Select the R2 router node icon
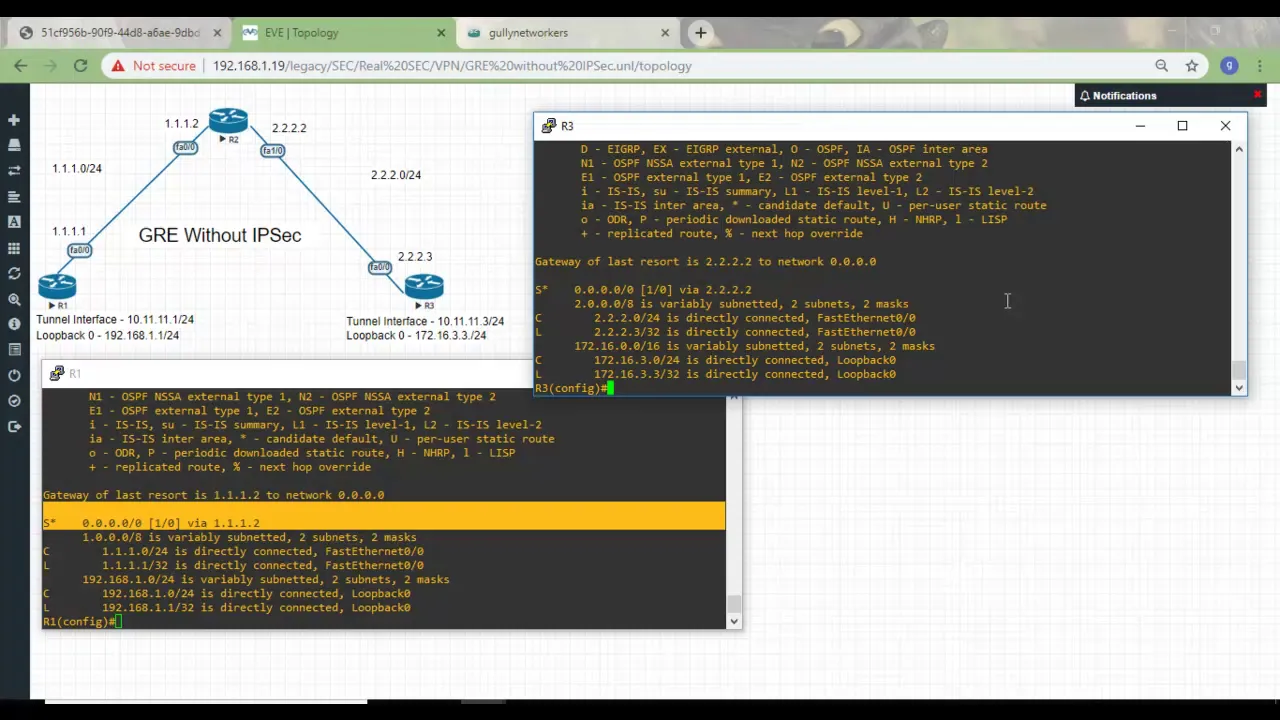The width and height of the screenshot is (1280, 720). coord(228,121)
